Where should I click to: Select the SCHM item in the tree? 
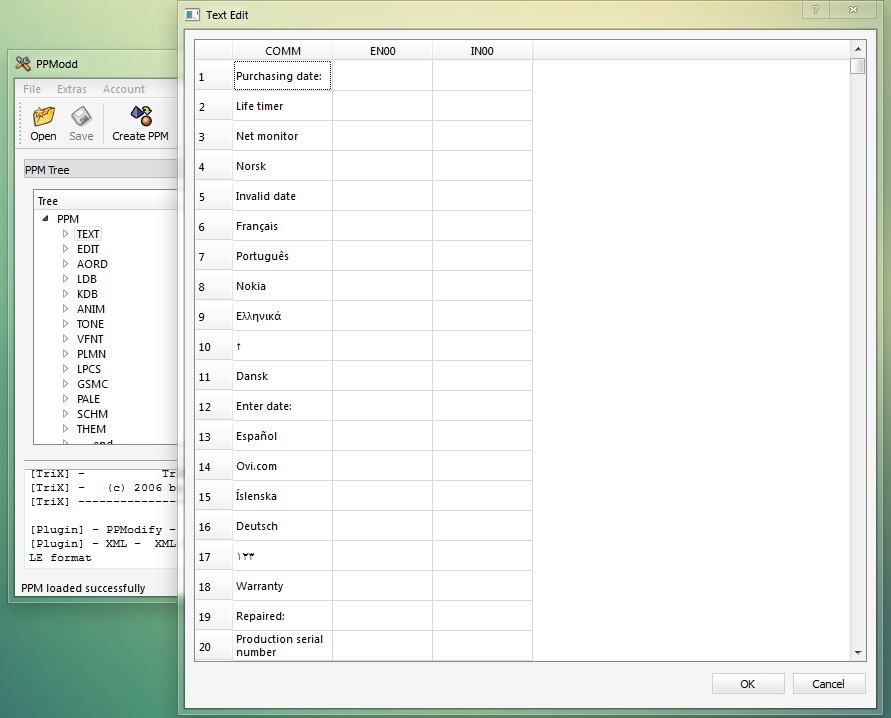click(x=92, y=414)
